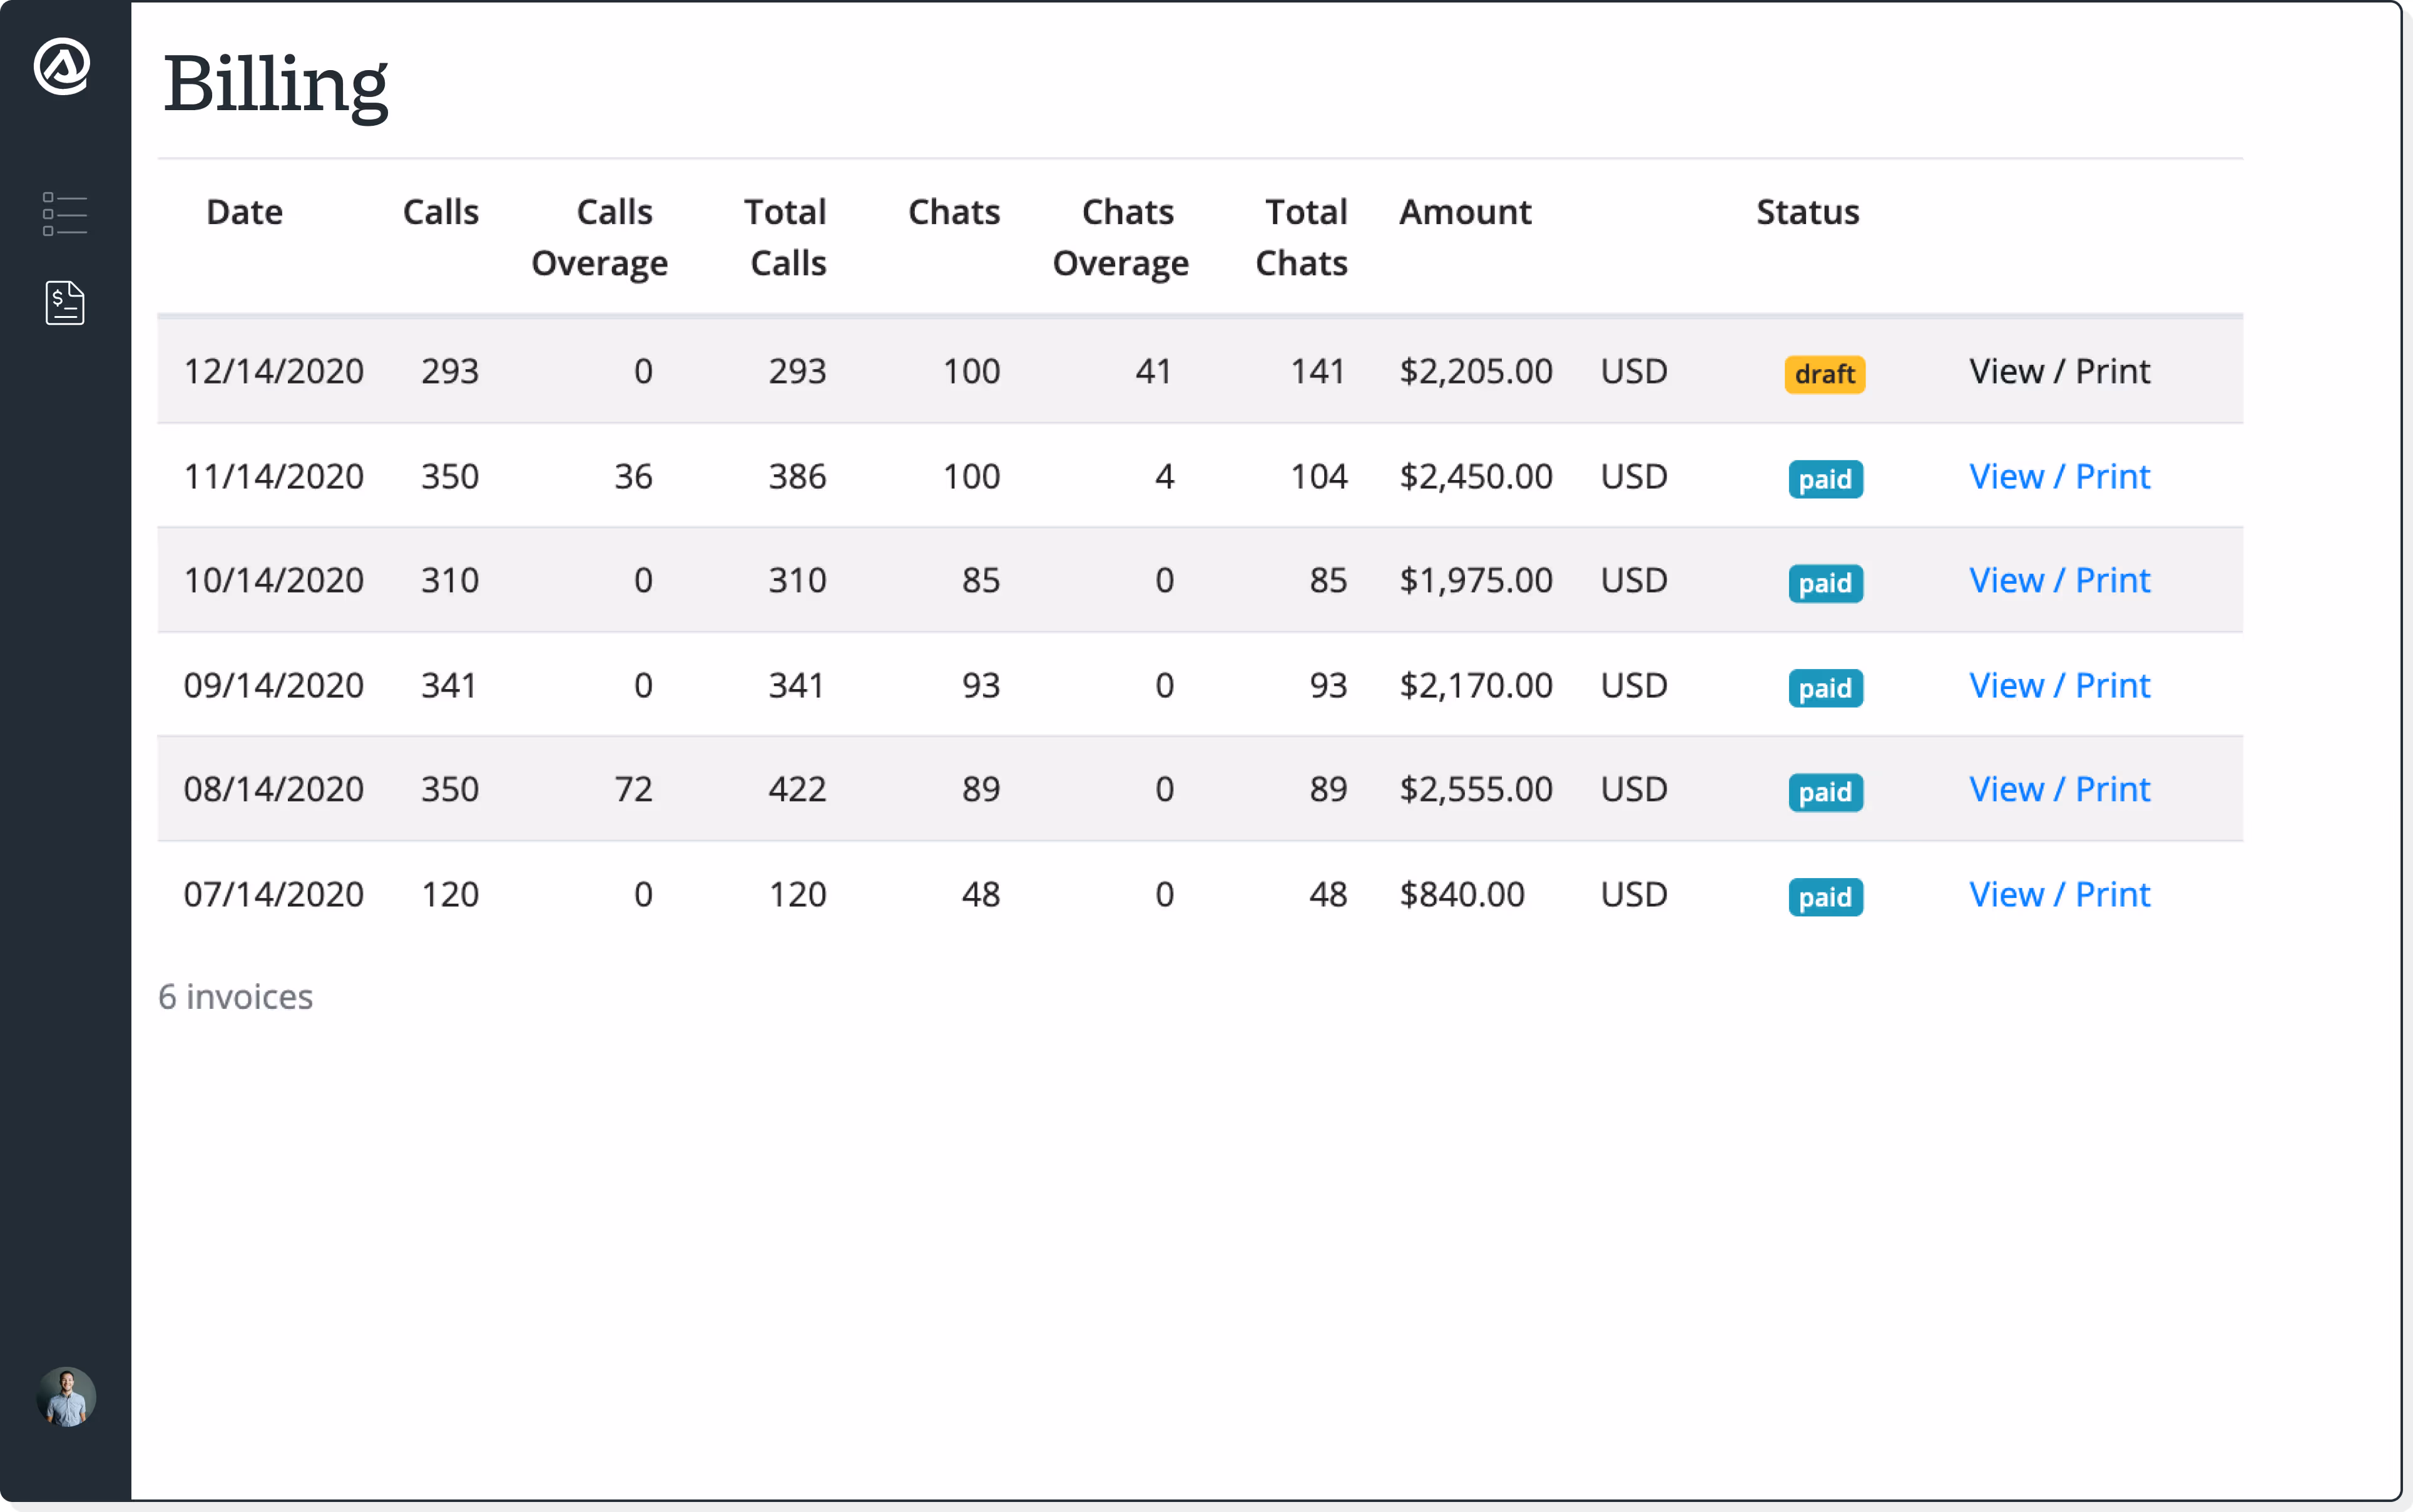Click the Date column header
This screenshot has height=1512, width=2413.
(244, 212)
